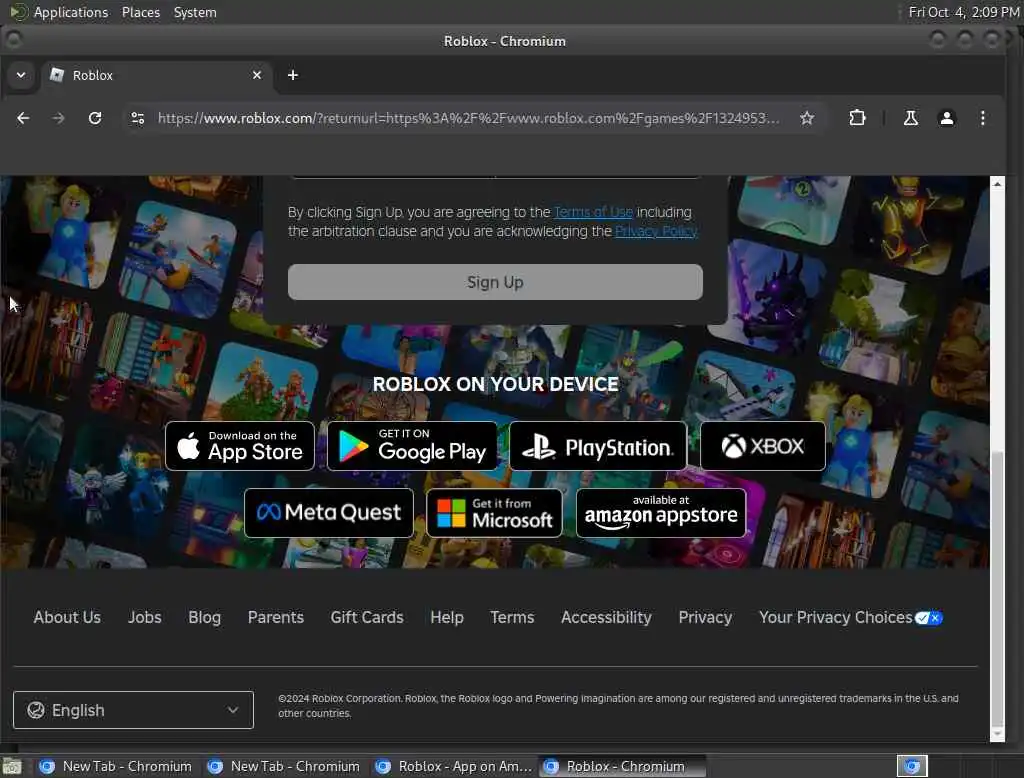Screen dimensions: 1024x778
Task: Open the Privacy Policy link
Action: 656,231
